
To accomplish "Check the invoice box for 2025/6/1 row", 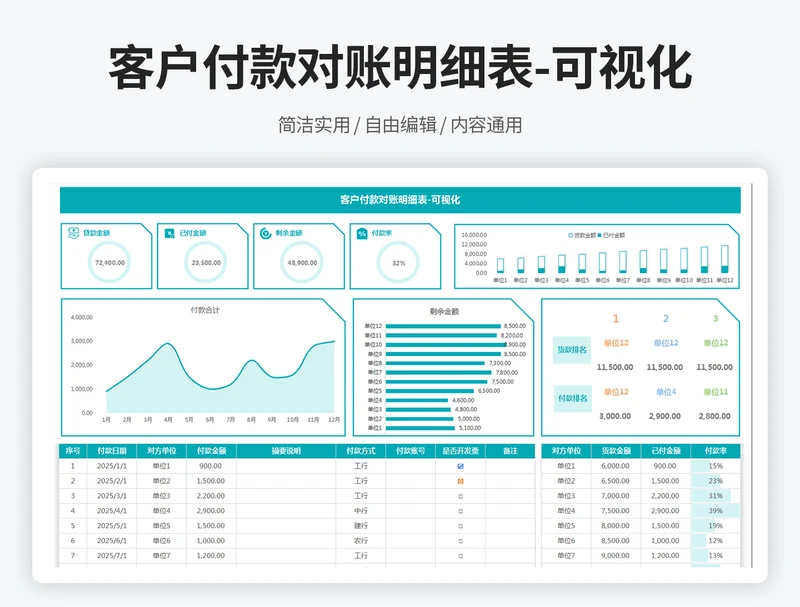I will pos(460,541).
